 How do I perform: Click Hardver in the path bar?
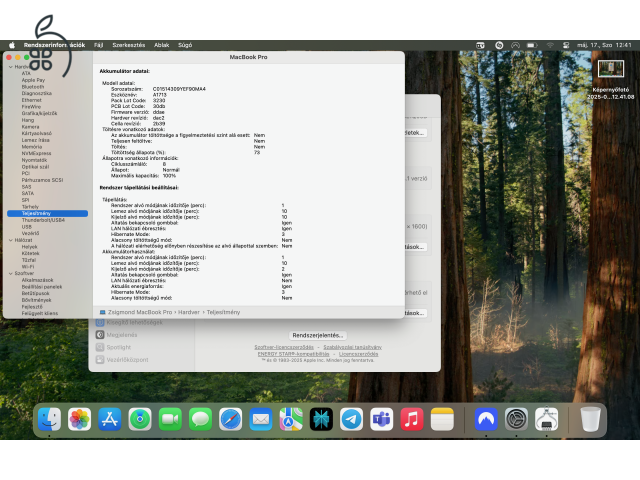pyautogui.click(x=189, y=312)
